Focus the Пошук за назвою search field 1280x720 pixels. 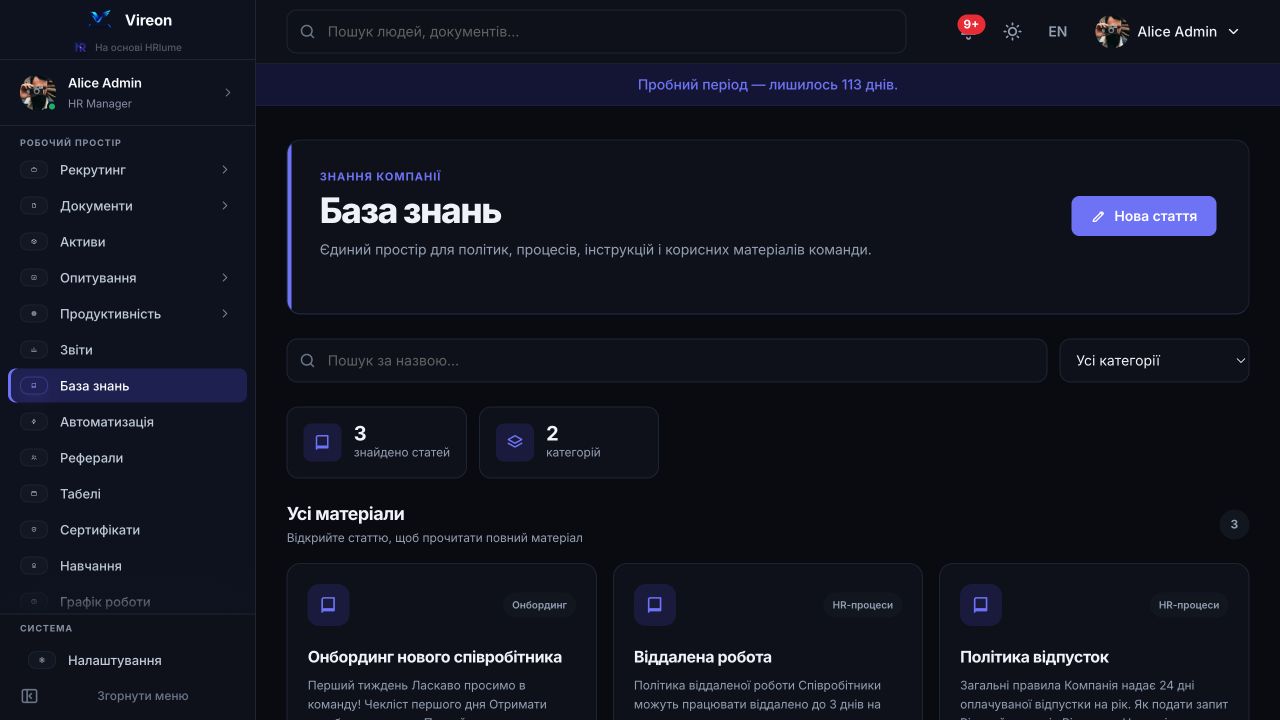click(667, 361)
